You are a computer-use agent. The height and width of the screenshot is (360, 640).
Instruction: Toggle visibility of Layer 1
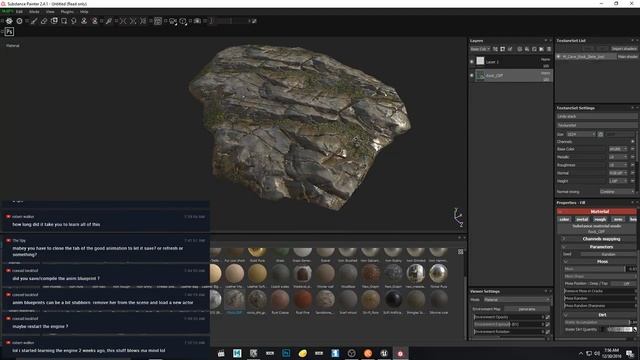coord(472,62)
